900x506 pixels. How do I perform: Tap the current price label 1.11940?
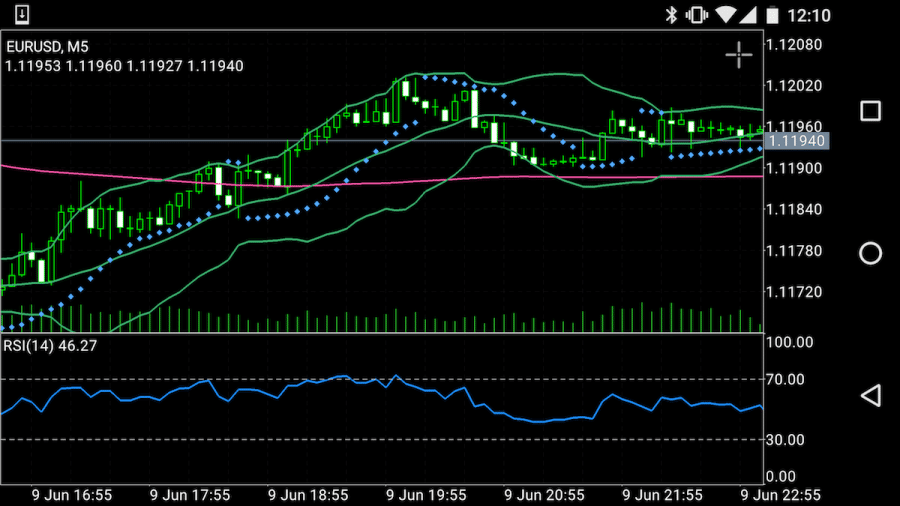tap(797, 141)
